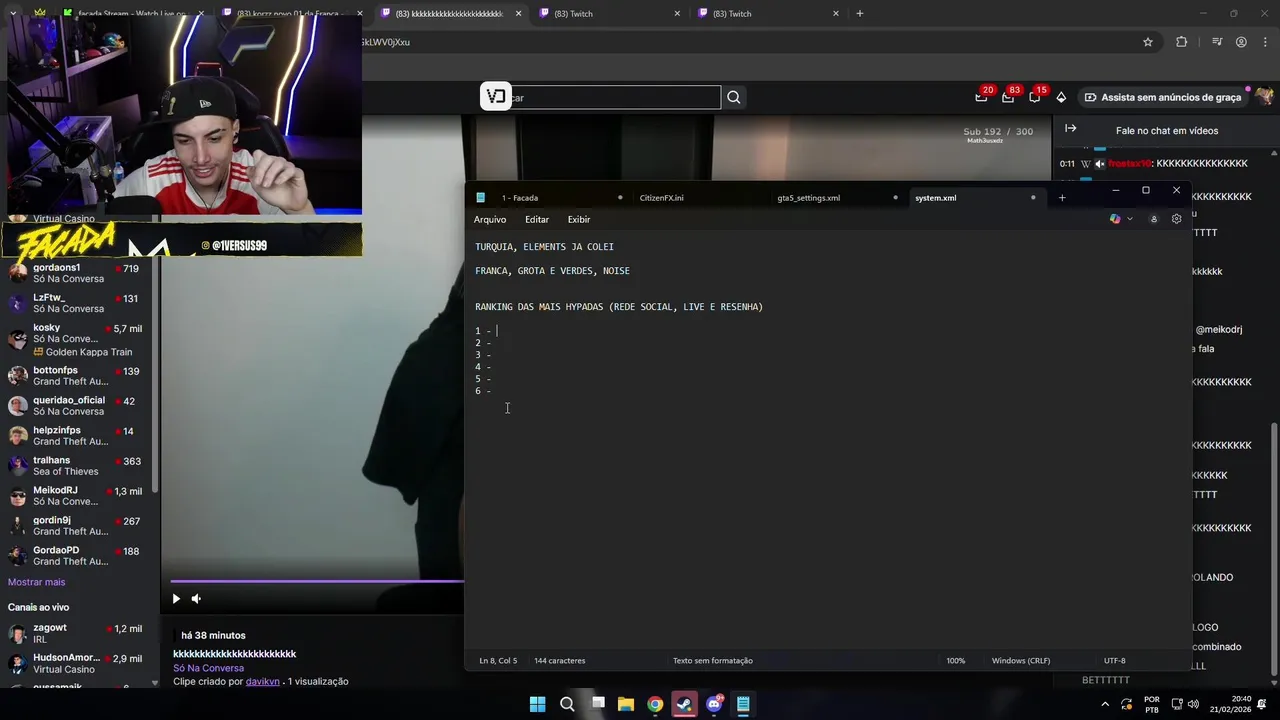Play the paused Twitch clip

[176, 599]
